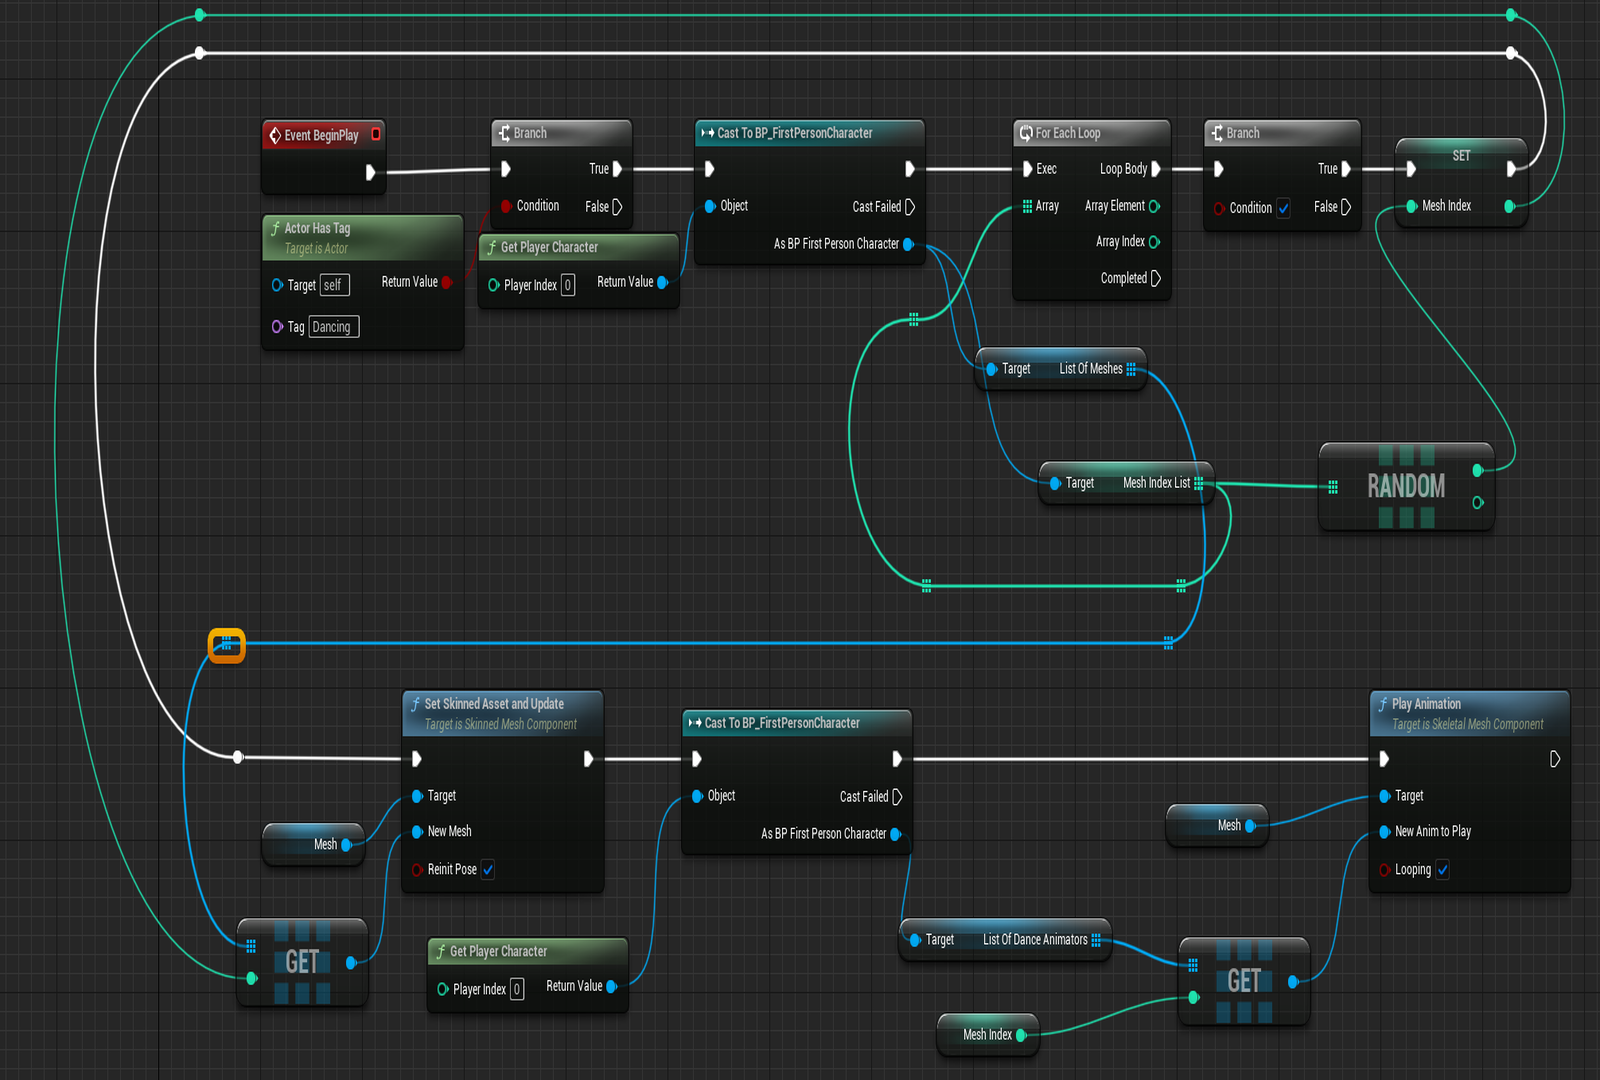Select the orange-highlighted reroute node
Viewport: 1600px width, 1080px height.
pyautogui.click(x=227, y=645)
